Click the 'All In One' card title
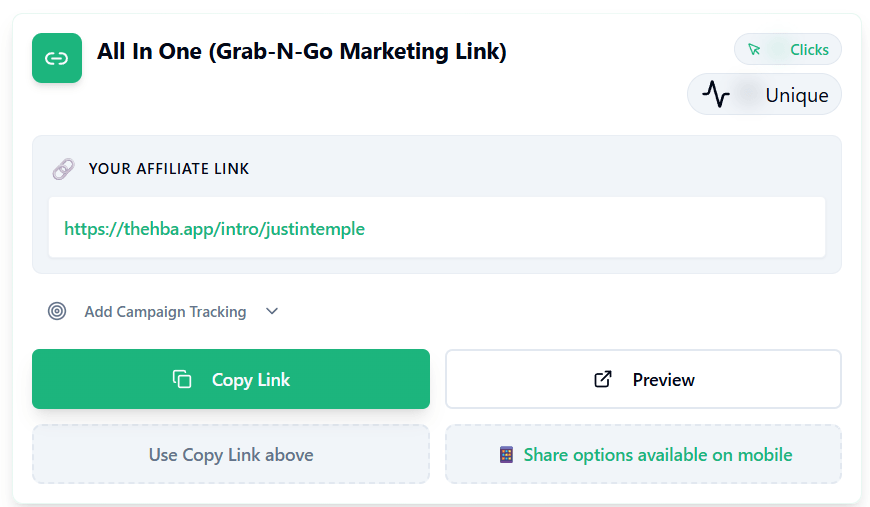Viewport: 870px width, 507px height. [301, 51]
